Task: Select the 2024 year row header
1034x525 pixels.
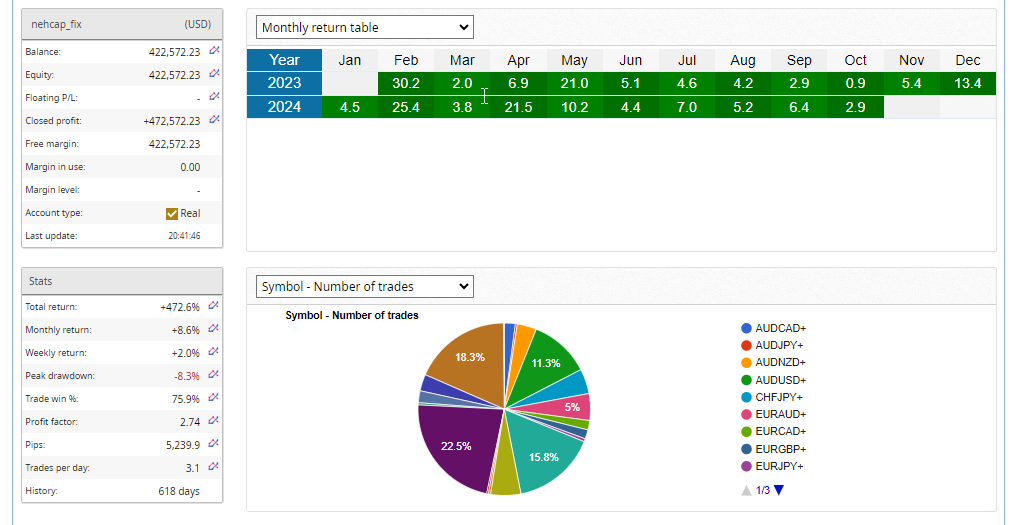Action: [x=284, y=107]
